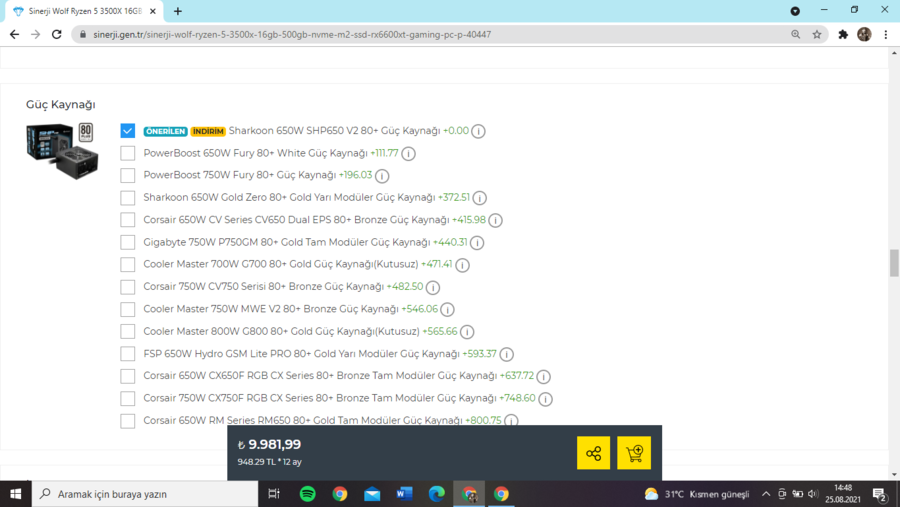The image size is (900, 507).
Task: Open Microsoft Edge from the taskbar
Action: (437, 494)
